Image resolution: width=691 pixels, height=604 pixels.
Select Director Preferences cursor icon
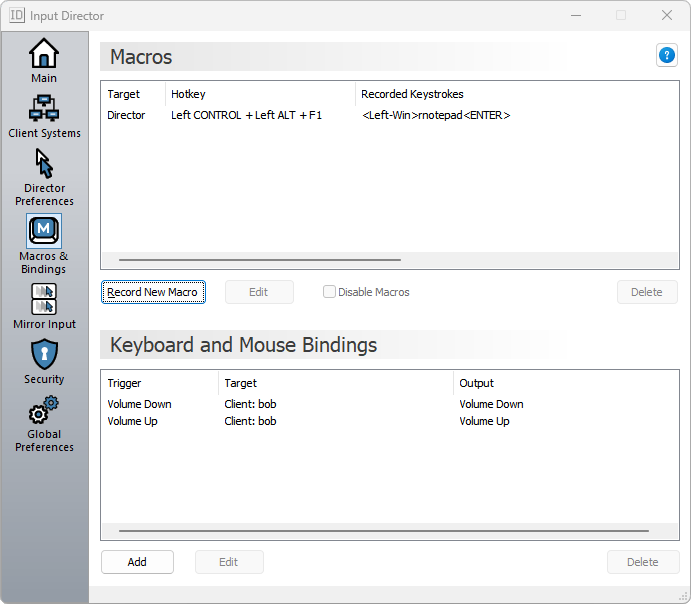[x=44, y=163]
